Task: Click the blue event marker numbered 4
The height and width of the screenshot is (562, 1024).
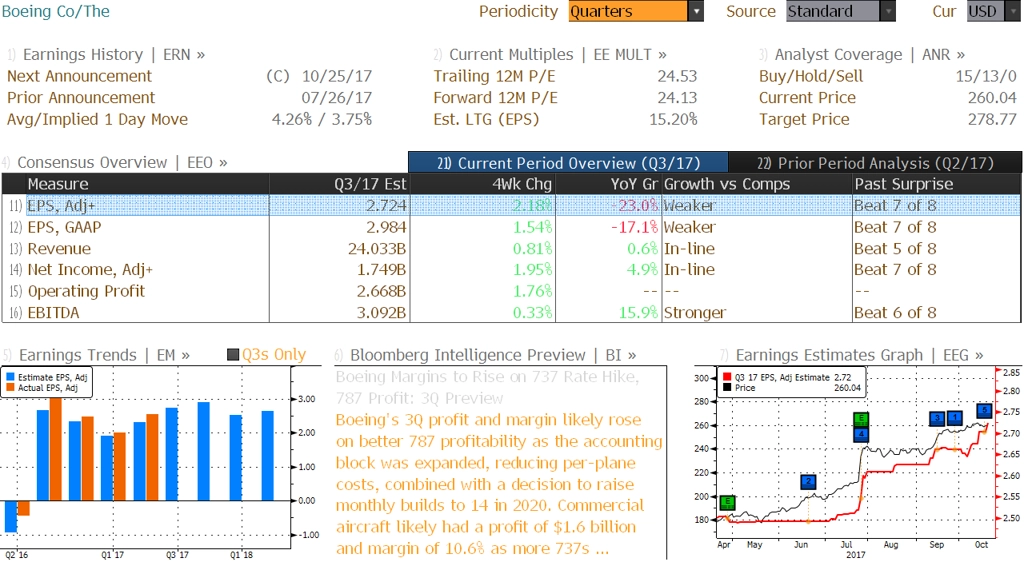Action: click(x=861, y=434)
